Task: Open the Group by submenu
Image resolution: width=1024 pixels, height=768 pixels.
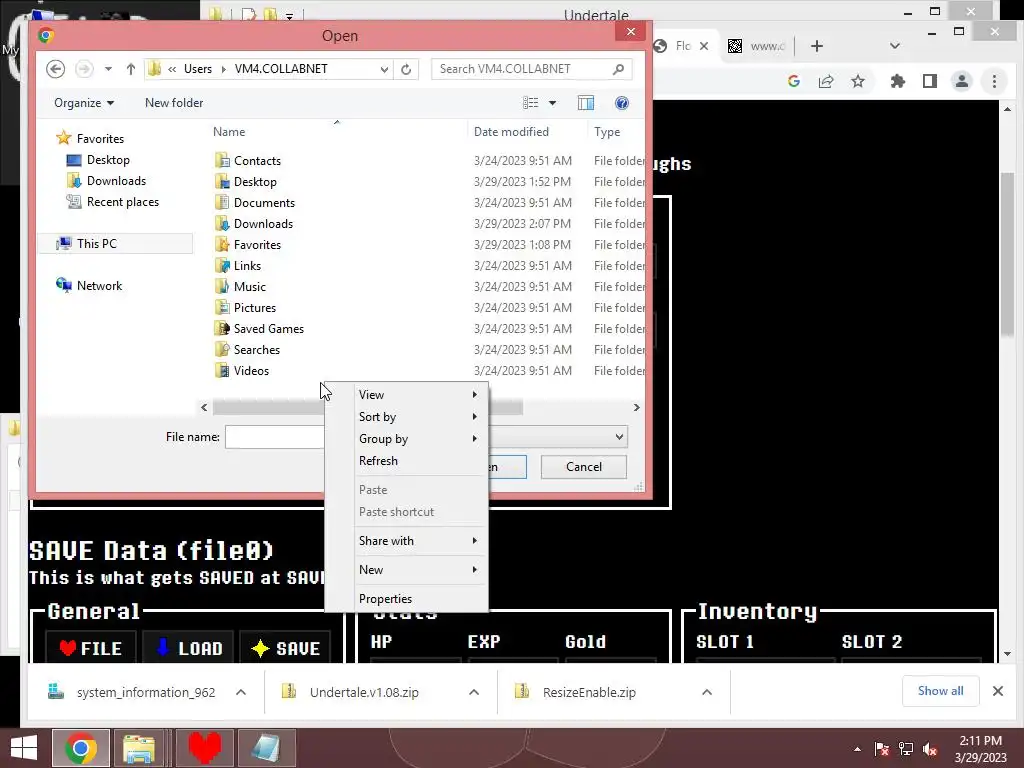Action: click(x=406, y=439)
